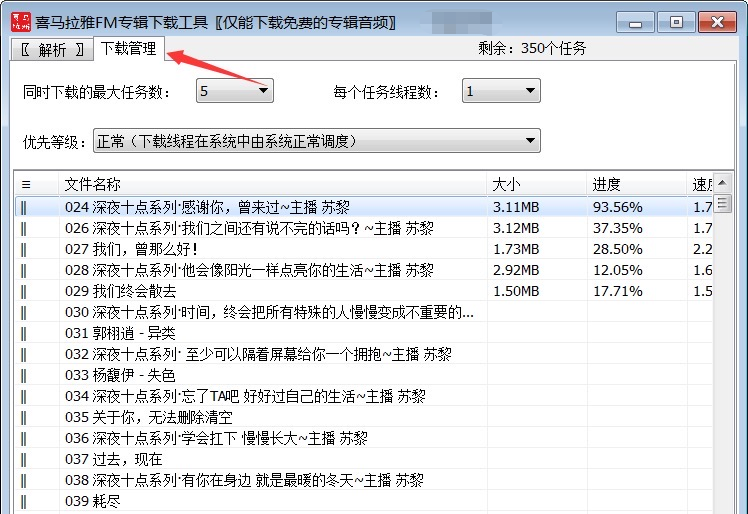
Task: Click the vertical scrollbar thumb
Action: coord(722,203)
